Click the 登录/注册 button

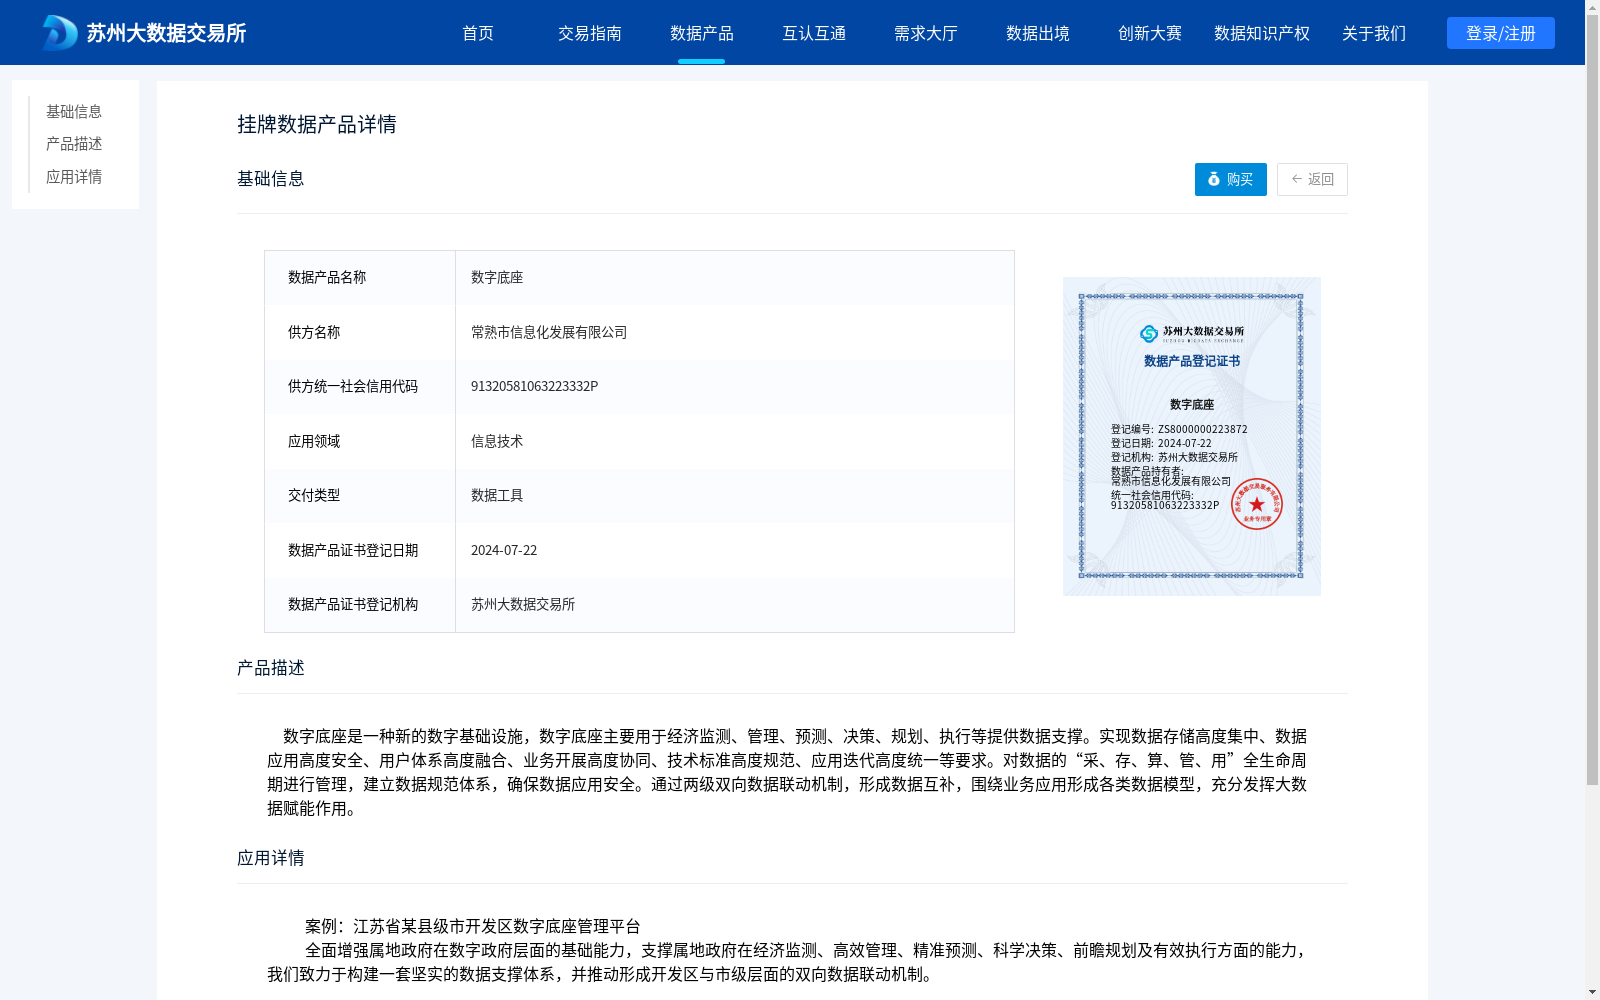click(x=1501, y=33)
